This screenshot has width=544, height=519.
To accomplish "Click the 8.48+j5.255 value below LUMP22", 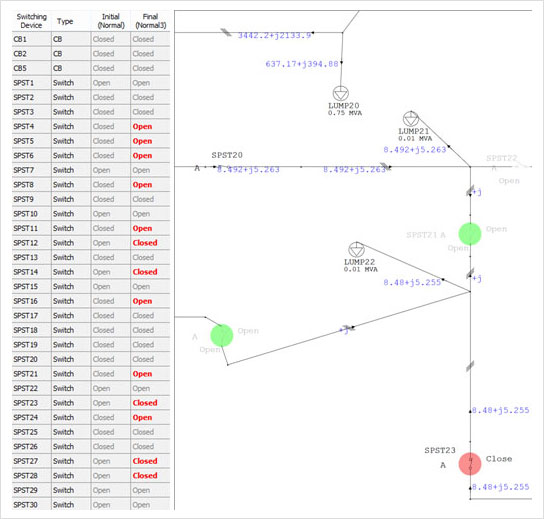I will pyautogui.click(x=412, y=282).
